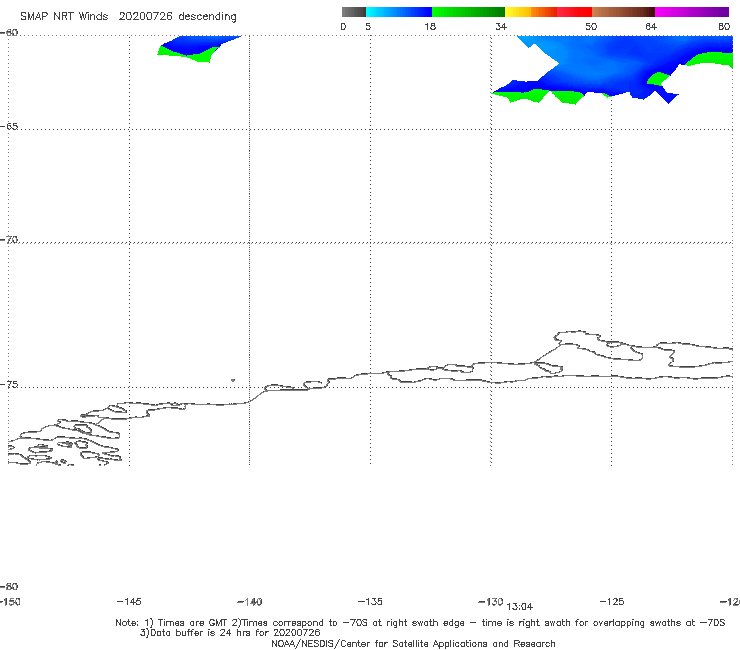Click the color bar label '5'
The height and width of the screenshot is (650, 740).
click(368, 26)
